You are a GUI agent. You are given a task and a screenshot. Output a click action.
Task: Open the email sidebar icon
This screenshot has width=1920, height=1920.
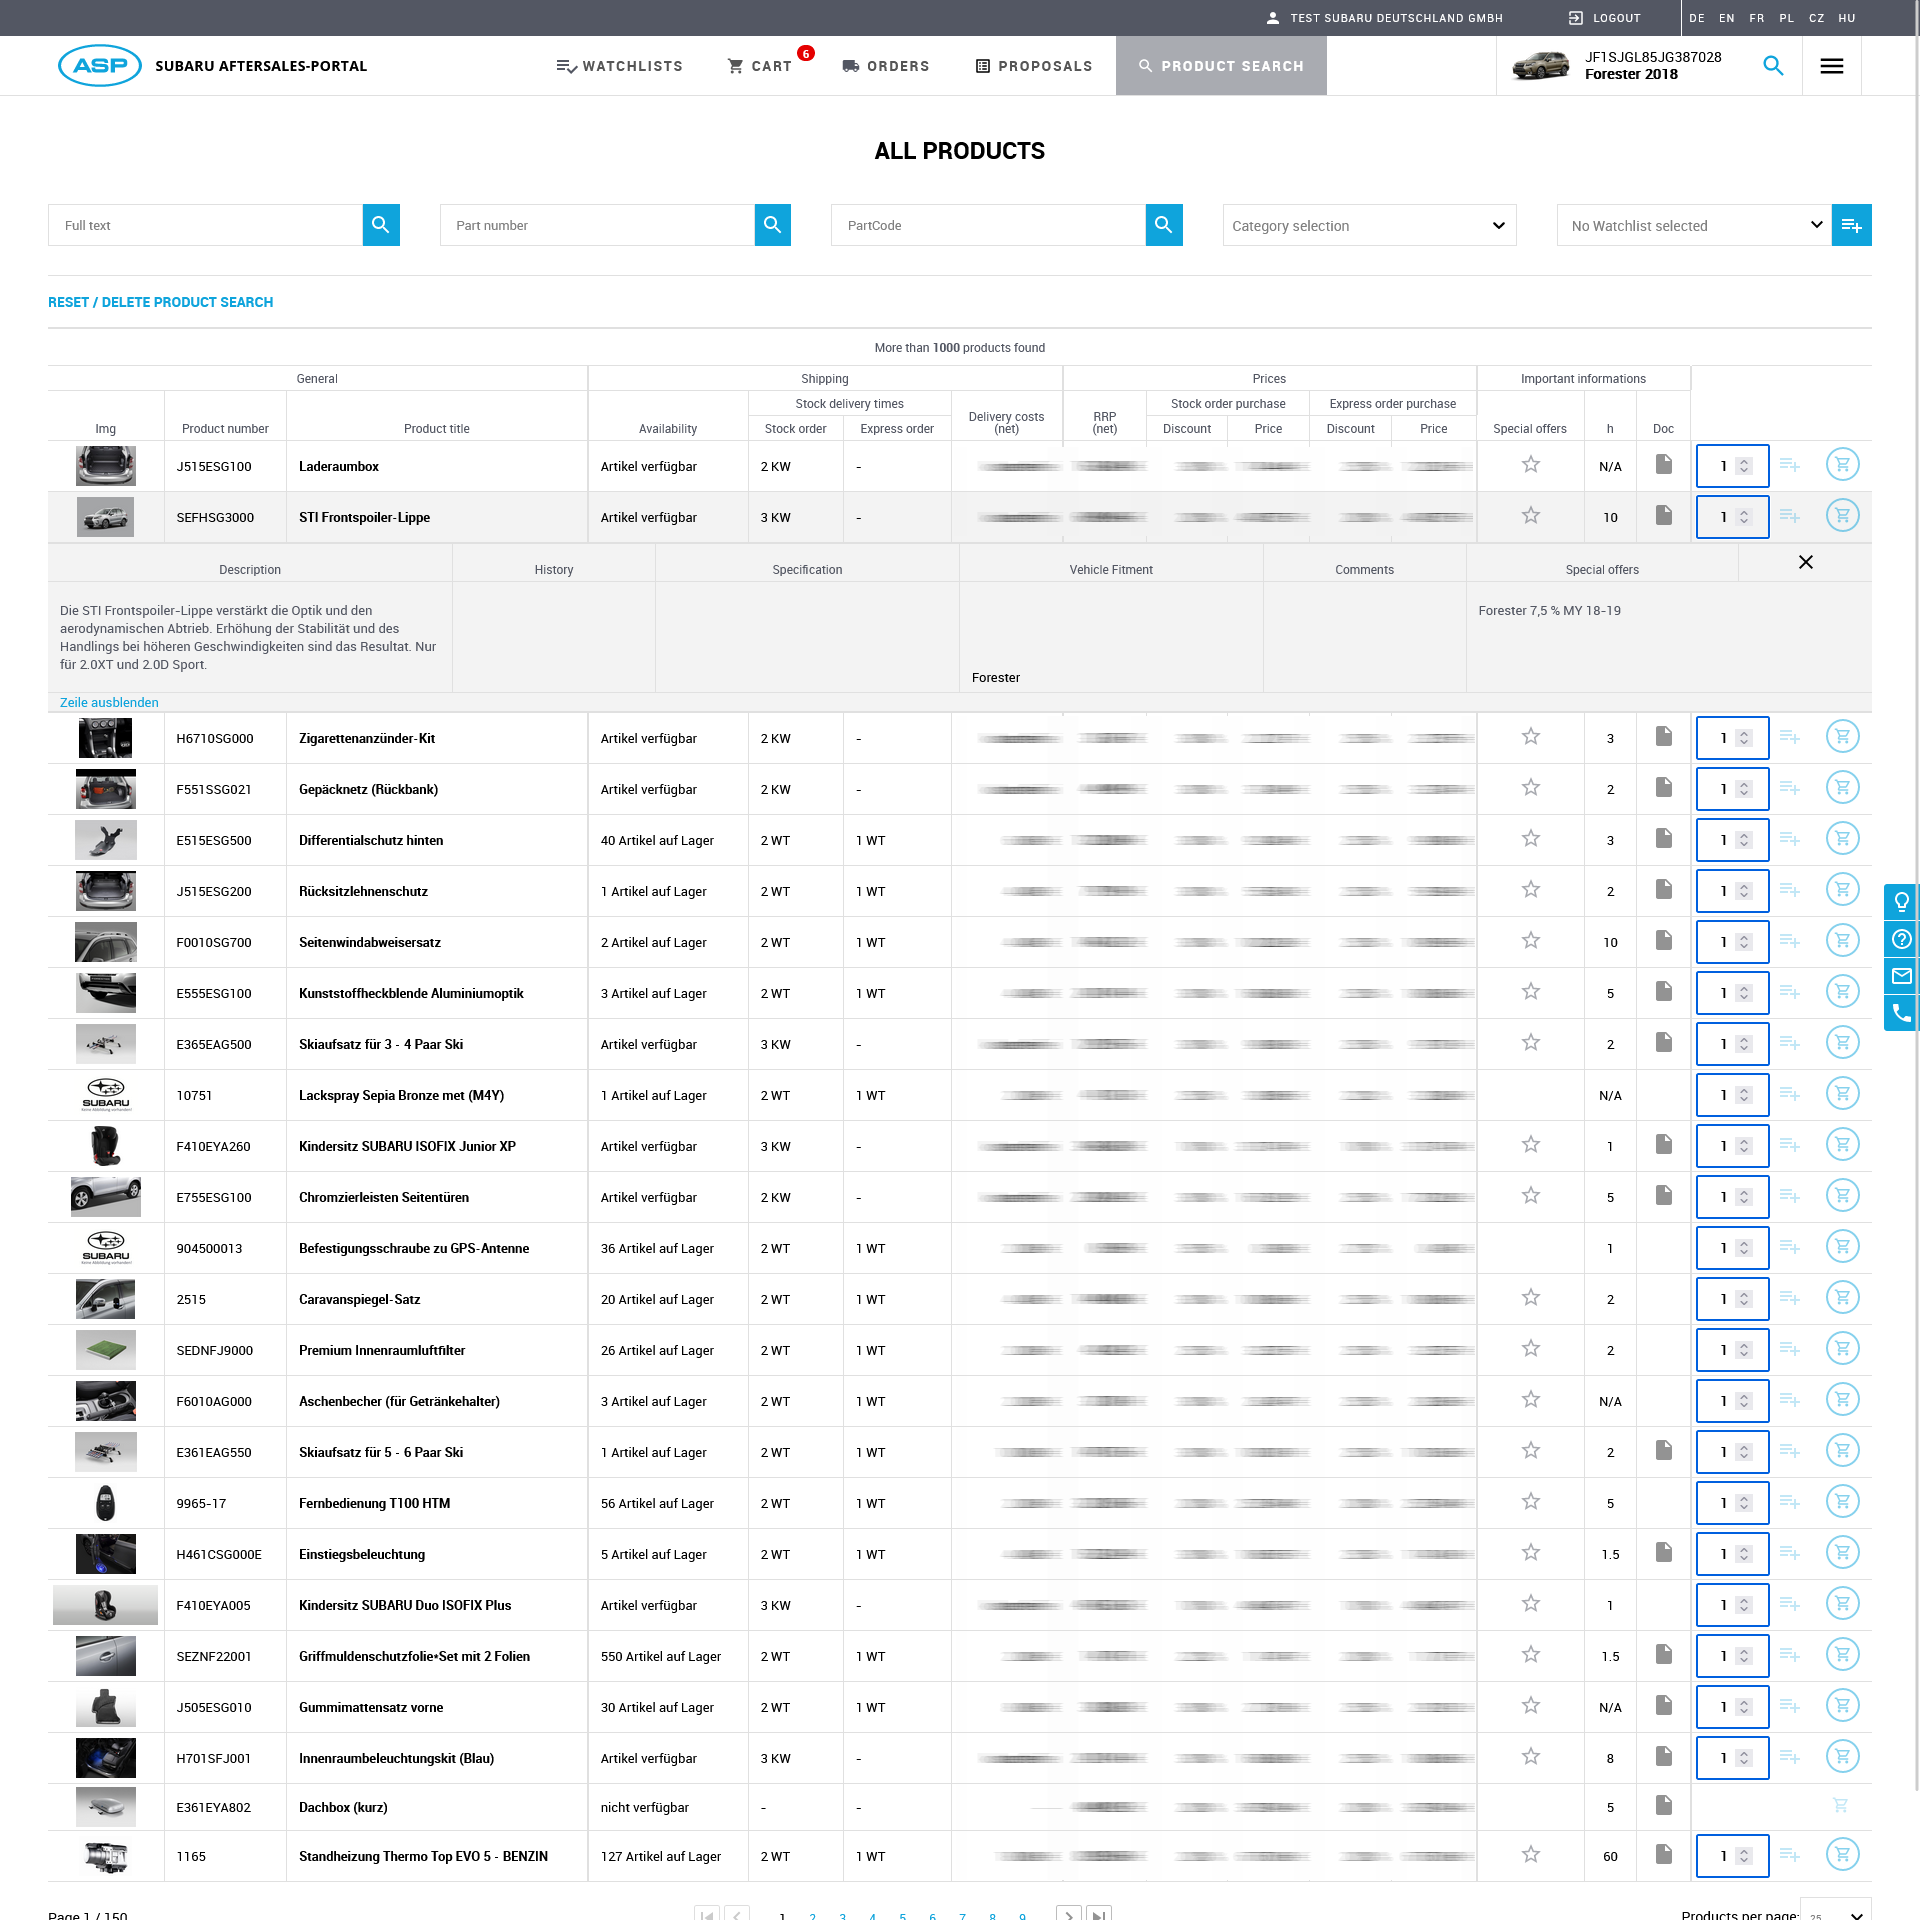(x=1901, y=976)
